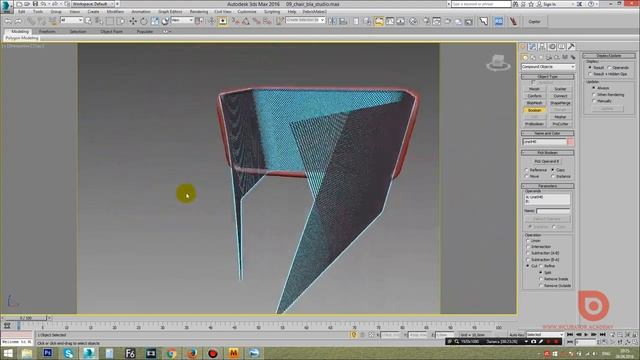Open the Create panel tab icon
This screenshot has width=640, height=360.
[x=523, y=47]
